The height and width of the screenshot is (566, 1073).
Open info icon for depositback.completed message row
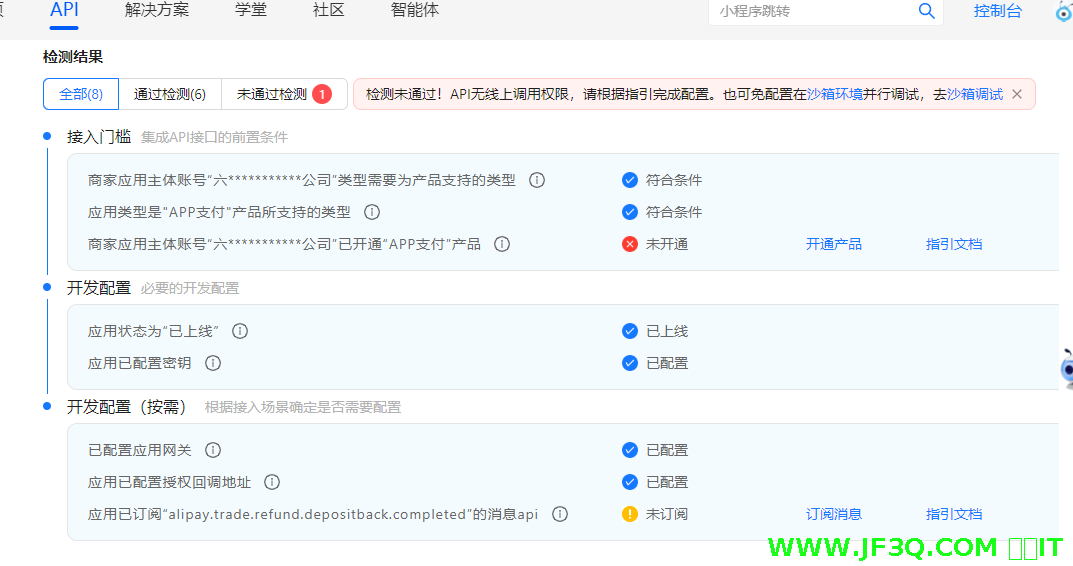click(x=560, y=514)
